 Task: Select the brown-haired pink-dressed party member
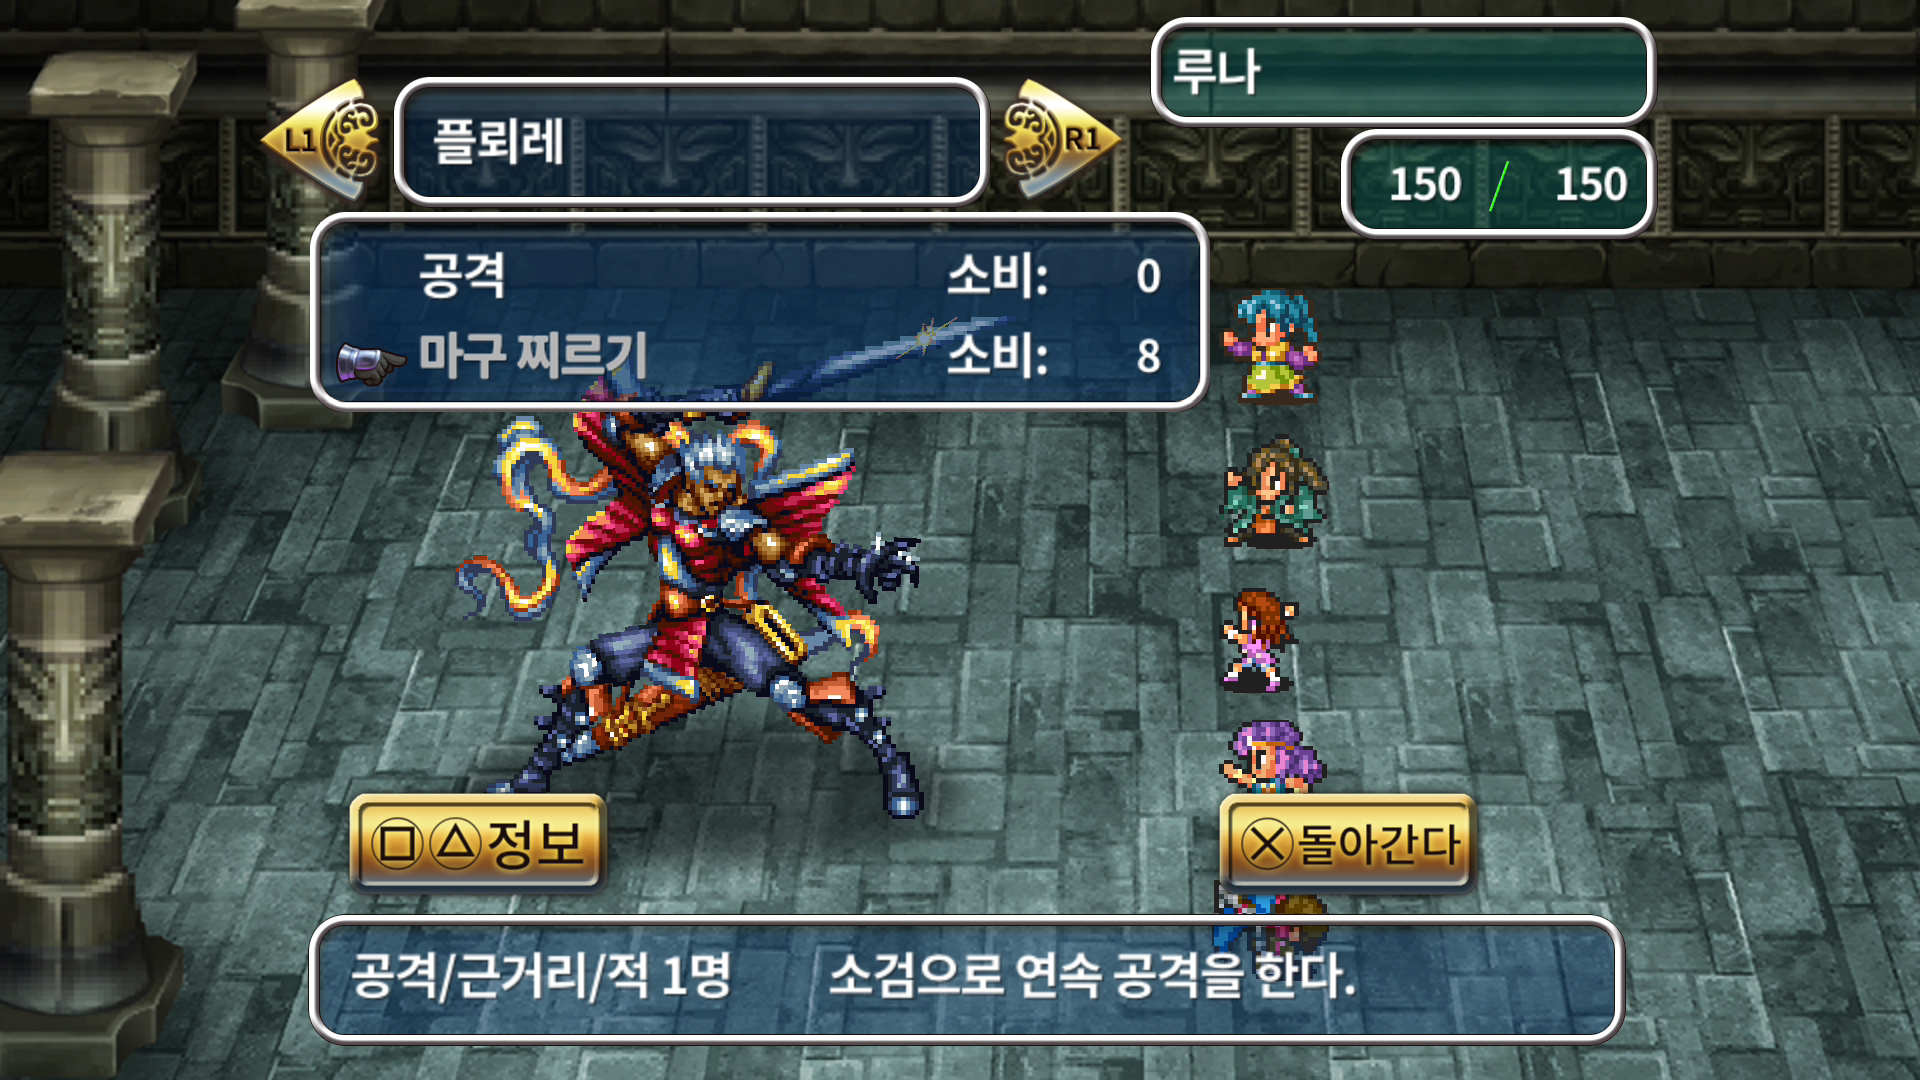[1259, 640]
